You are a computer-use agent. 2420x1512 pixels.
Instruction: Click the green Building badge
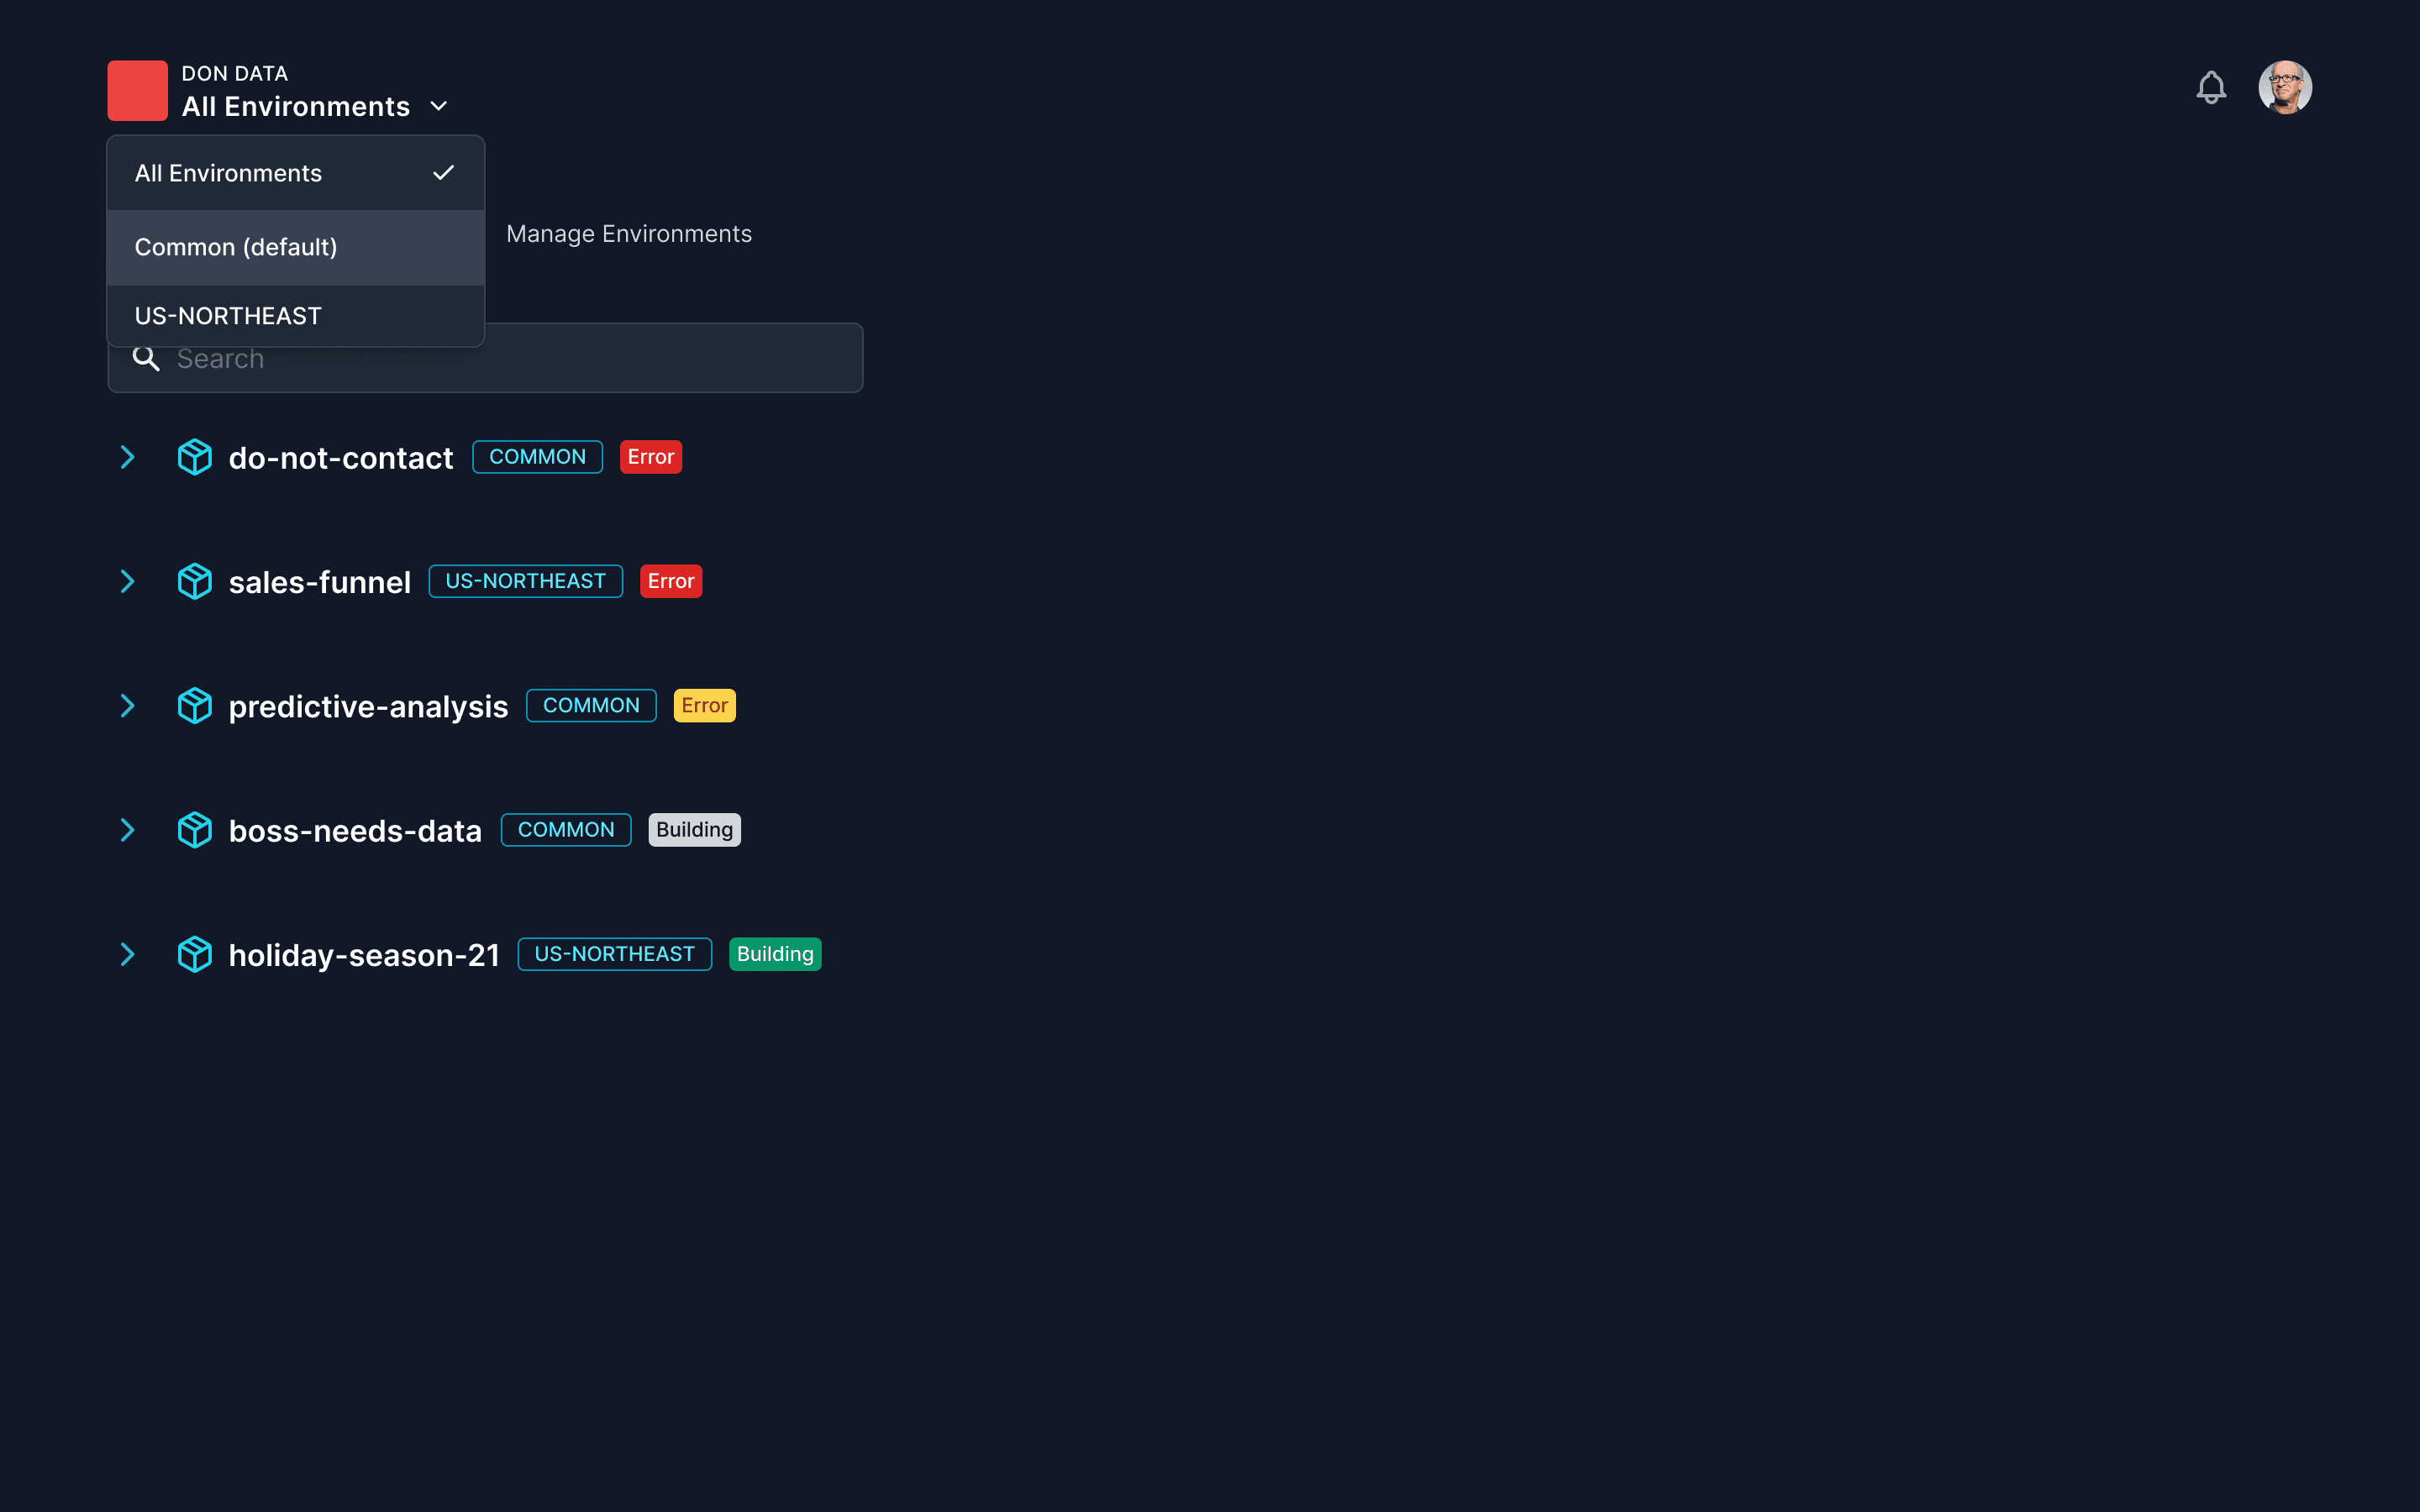point(774,954)
